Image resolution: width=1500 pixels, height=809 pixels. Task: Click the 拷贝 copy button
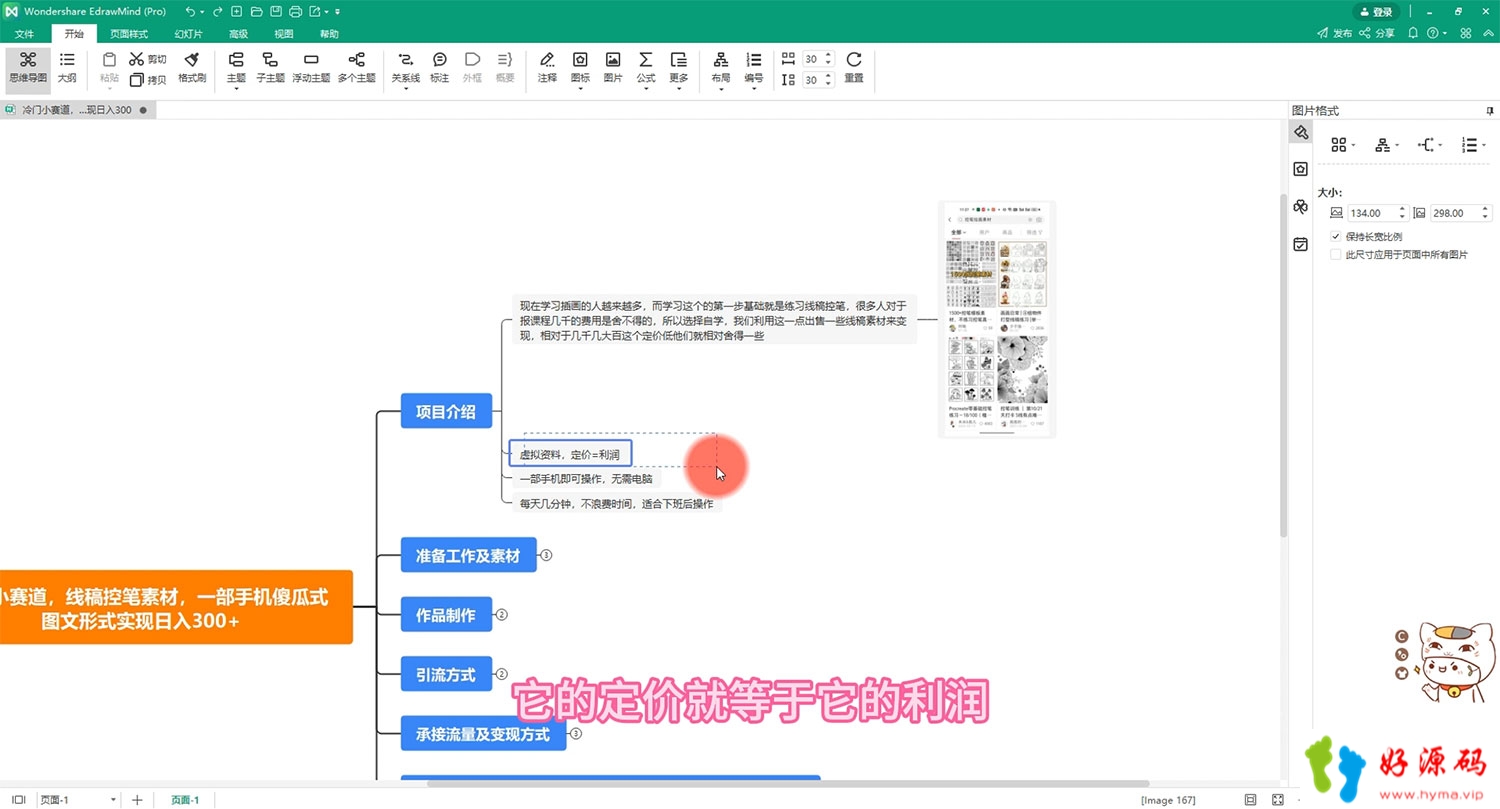coord(148,79)
